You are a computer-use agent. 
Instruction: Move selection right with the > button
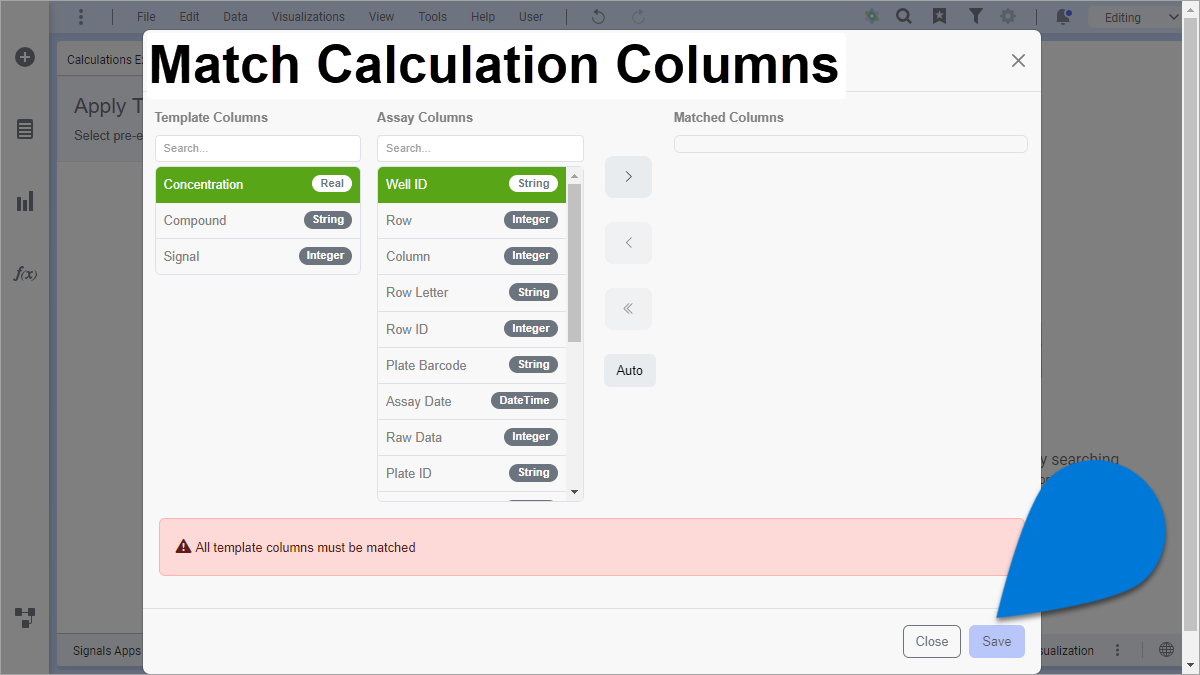coord(628,177)
